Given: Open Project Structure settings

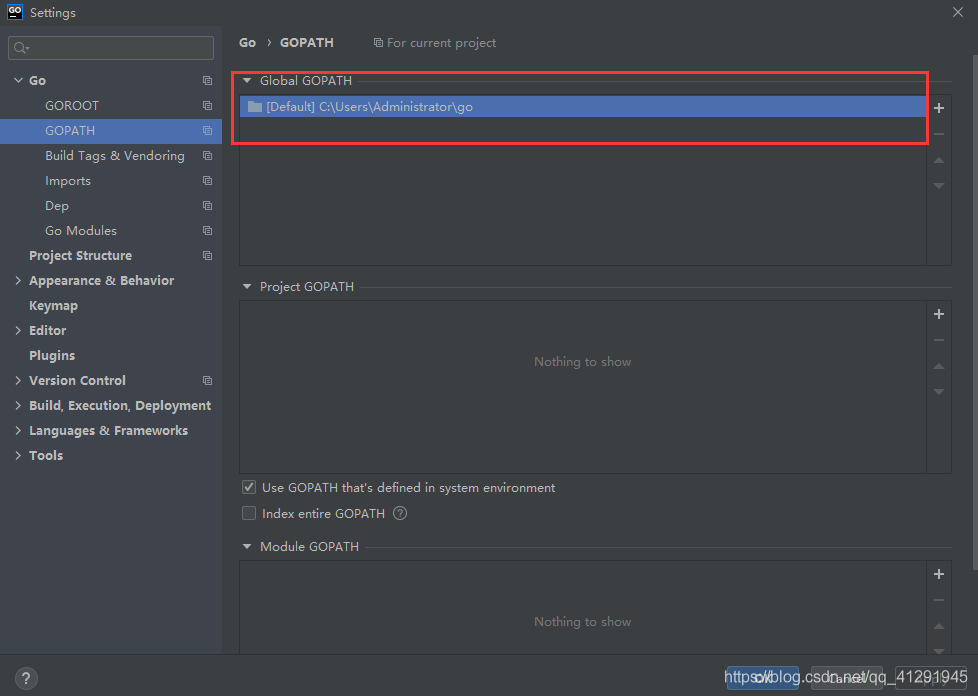Looking at the screenshot, I should 80,256.
